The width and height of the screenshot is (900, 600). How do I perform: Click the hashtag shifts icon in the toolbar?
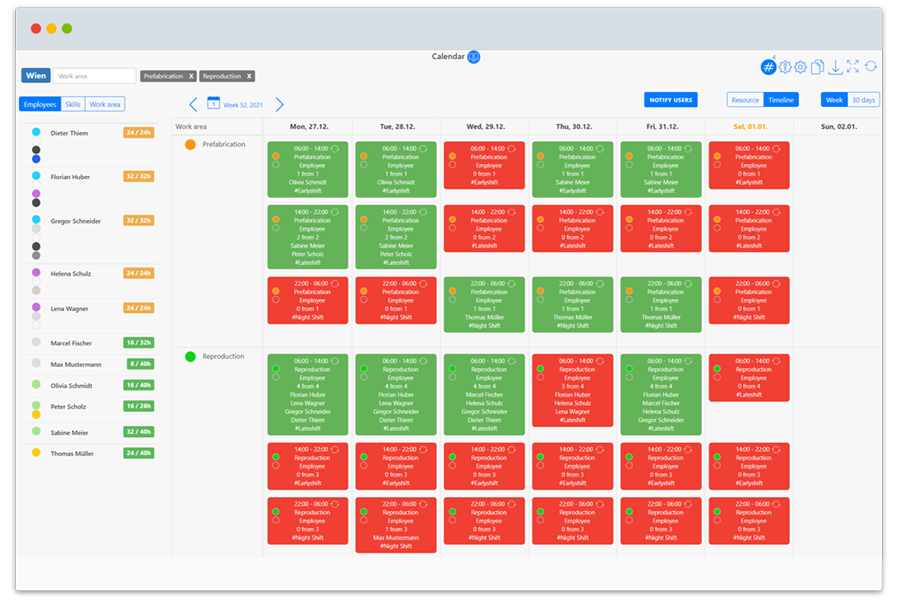click(768, 67)
